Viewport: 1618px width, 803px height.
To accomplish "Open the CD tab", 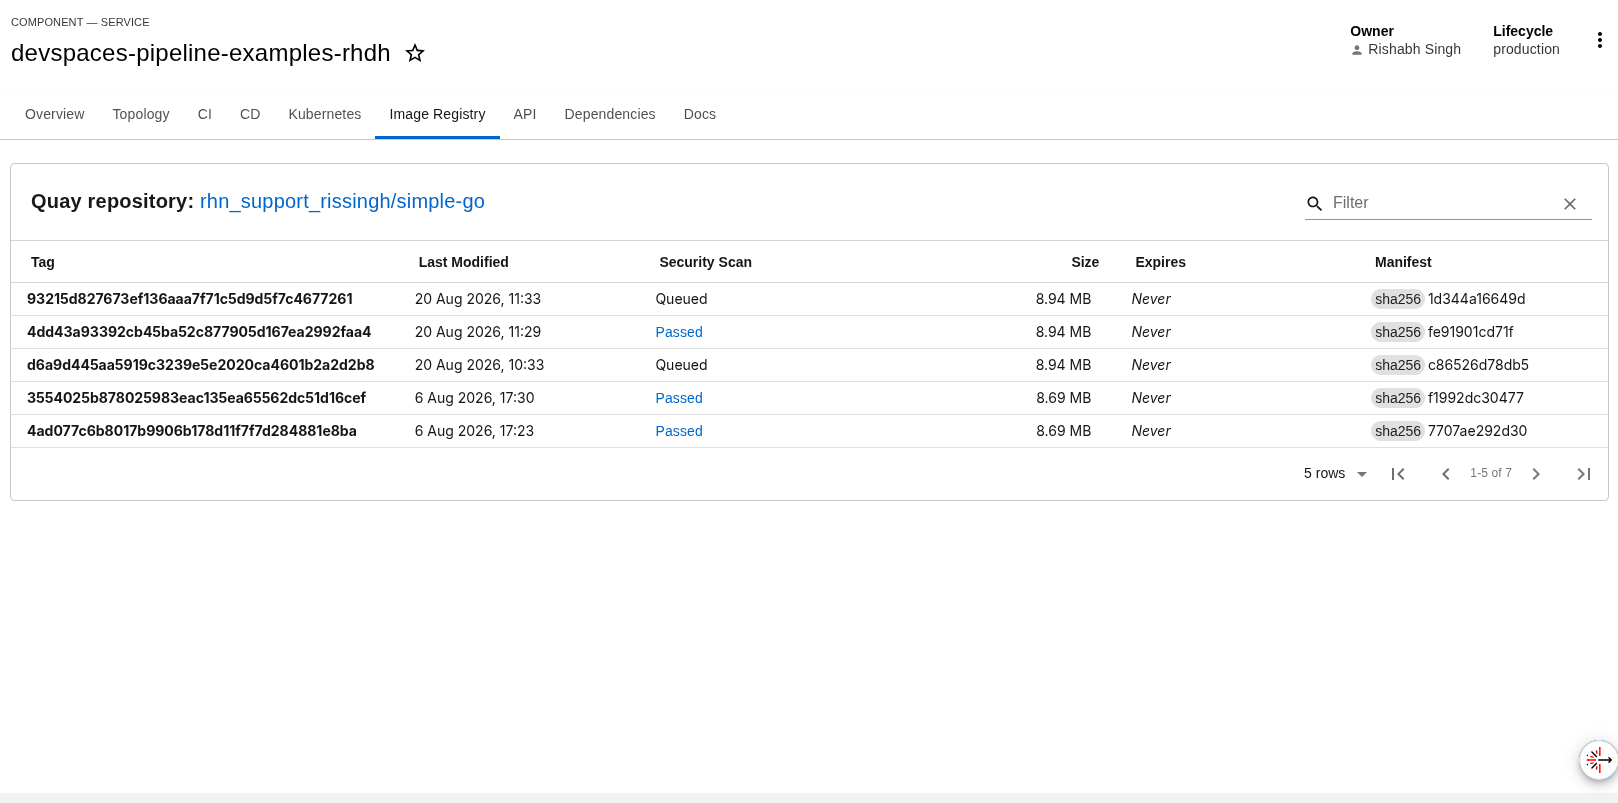I will 250,114.
